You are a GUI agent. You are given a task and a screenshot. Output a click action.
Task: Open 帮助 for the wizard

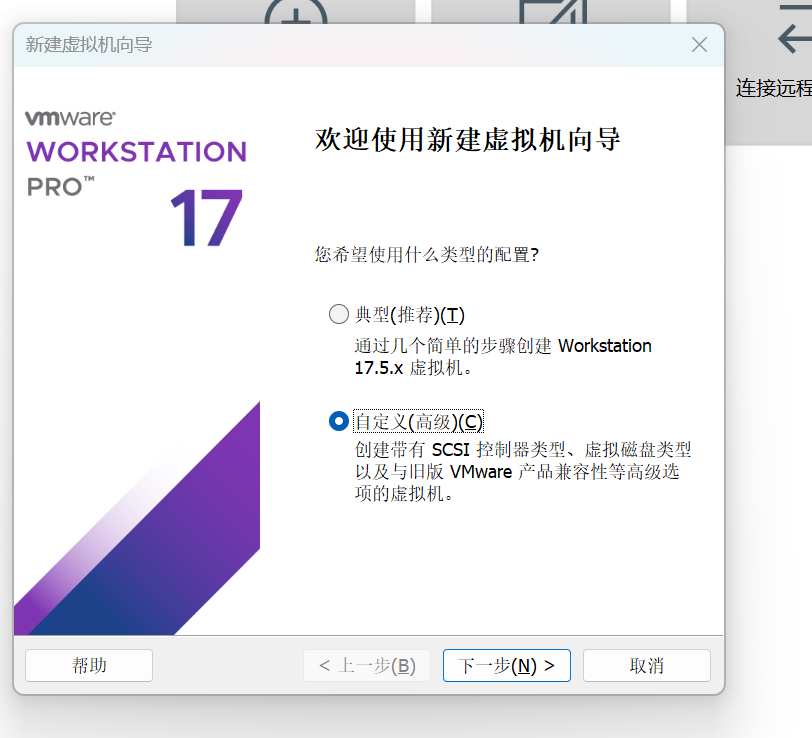89,665
